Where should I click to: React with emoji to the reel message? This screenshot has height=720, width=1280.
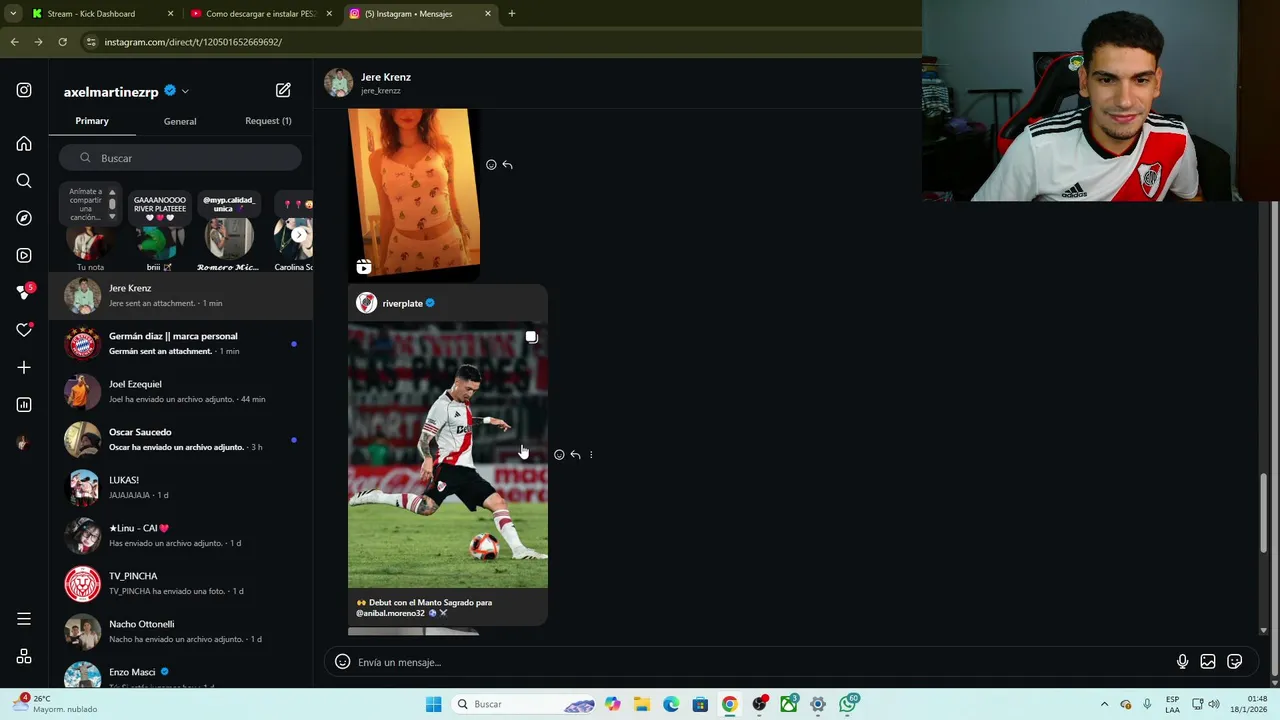click(x=491, y=165)
